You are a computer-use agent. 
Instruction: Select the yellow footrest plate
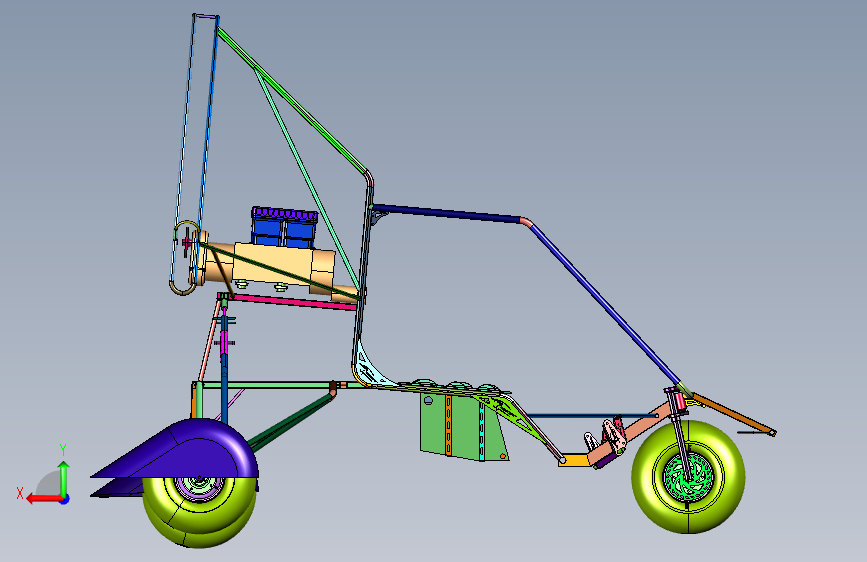(x=573, y=460)
